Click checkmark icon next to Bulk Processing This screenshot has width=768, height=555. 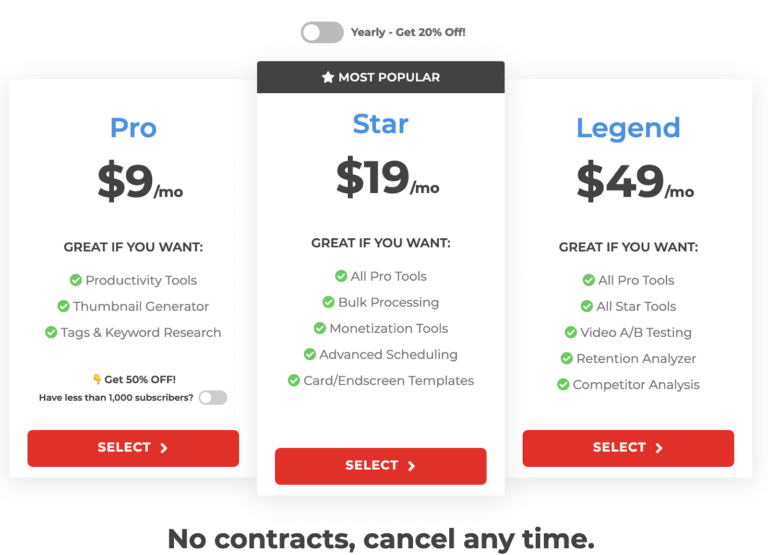click(x=328, y=302)
